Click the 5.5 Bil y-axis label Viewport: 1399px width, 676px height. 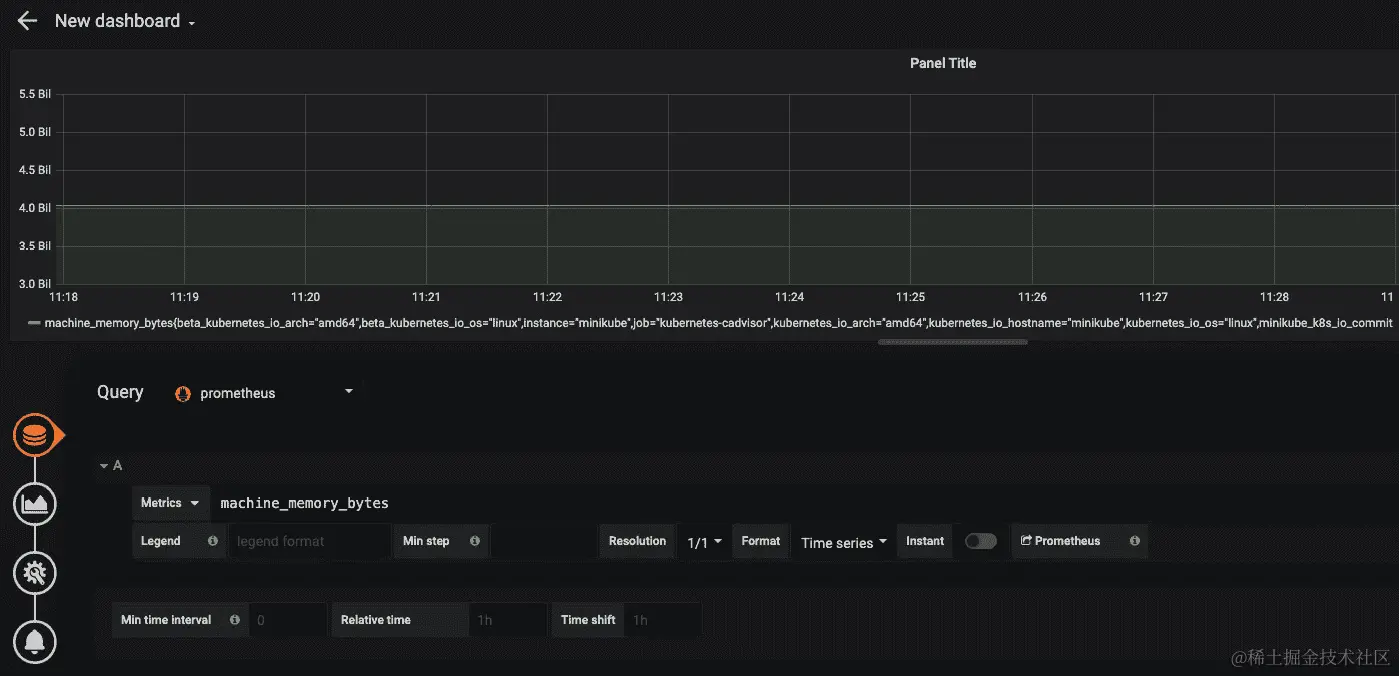point(35,94)
